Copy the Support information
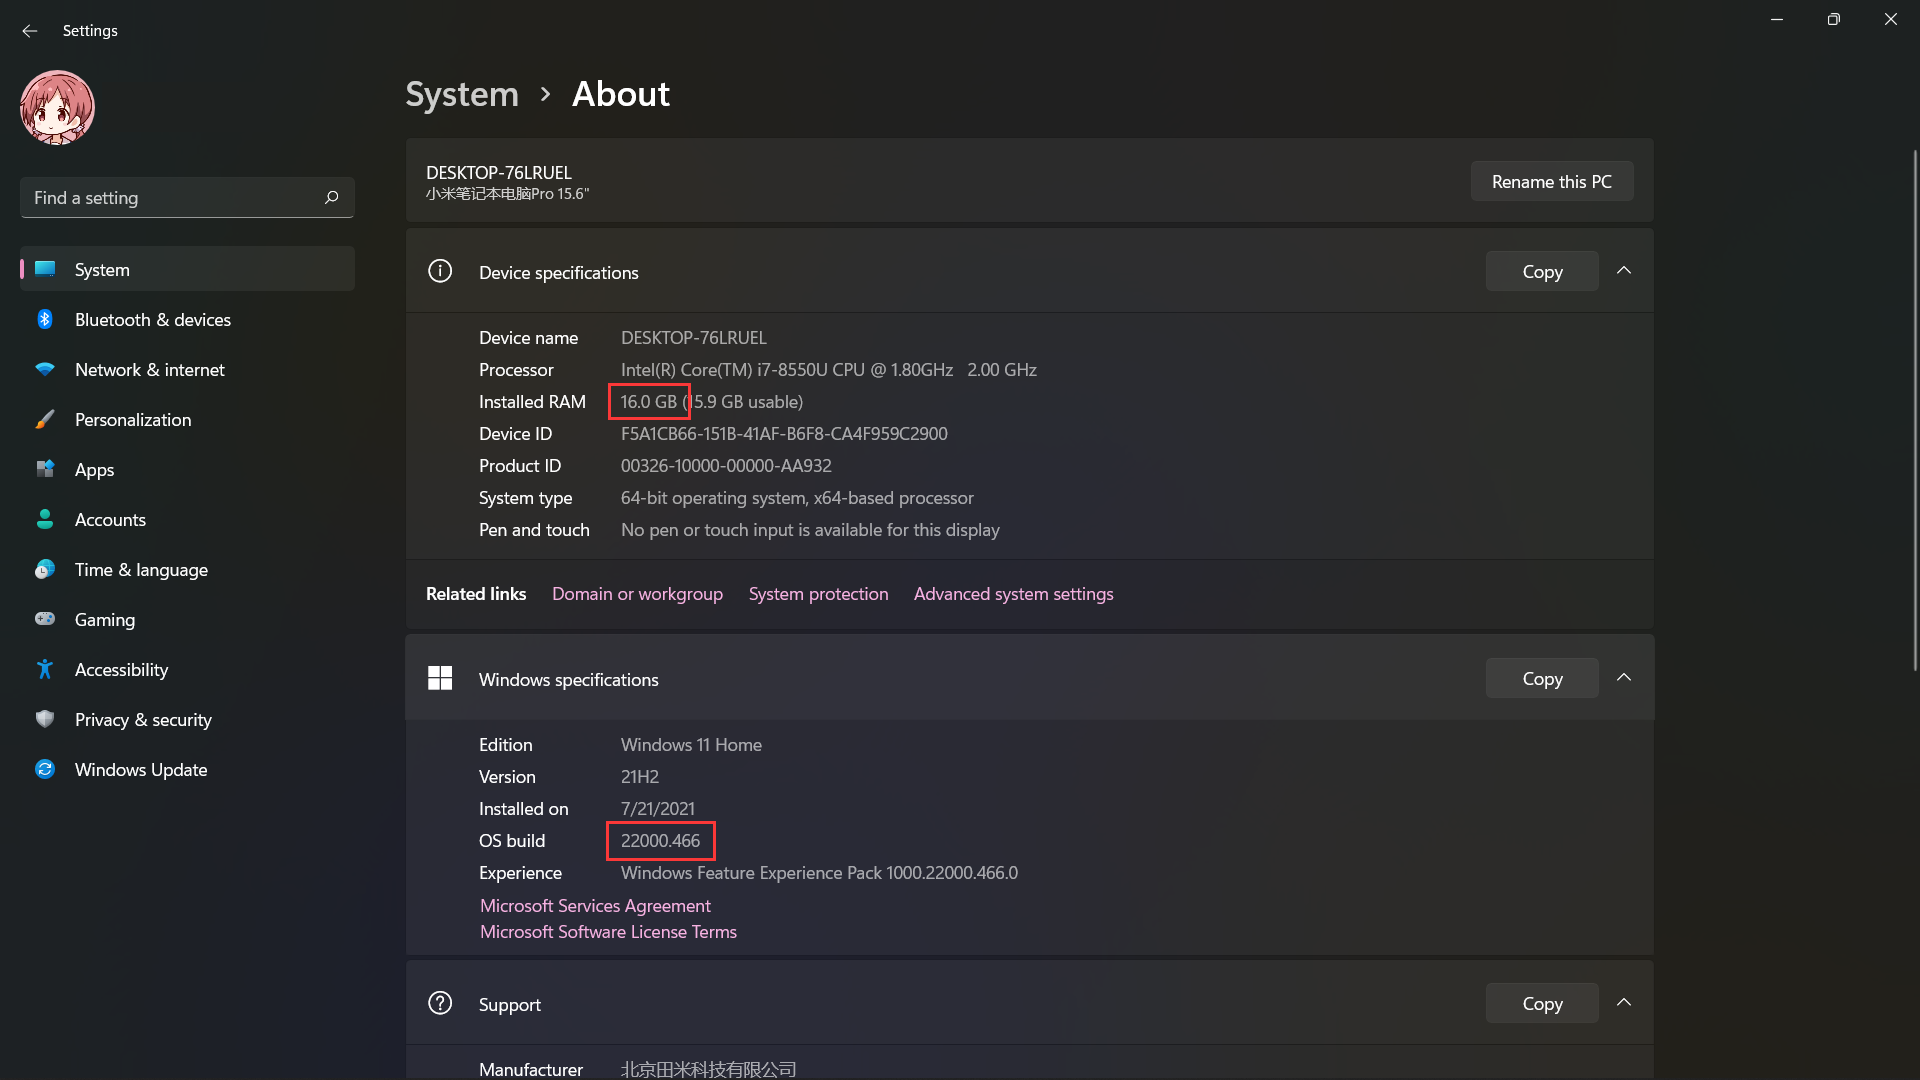This screenshot has width=1920, height=1080. click(1542, 1003)
